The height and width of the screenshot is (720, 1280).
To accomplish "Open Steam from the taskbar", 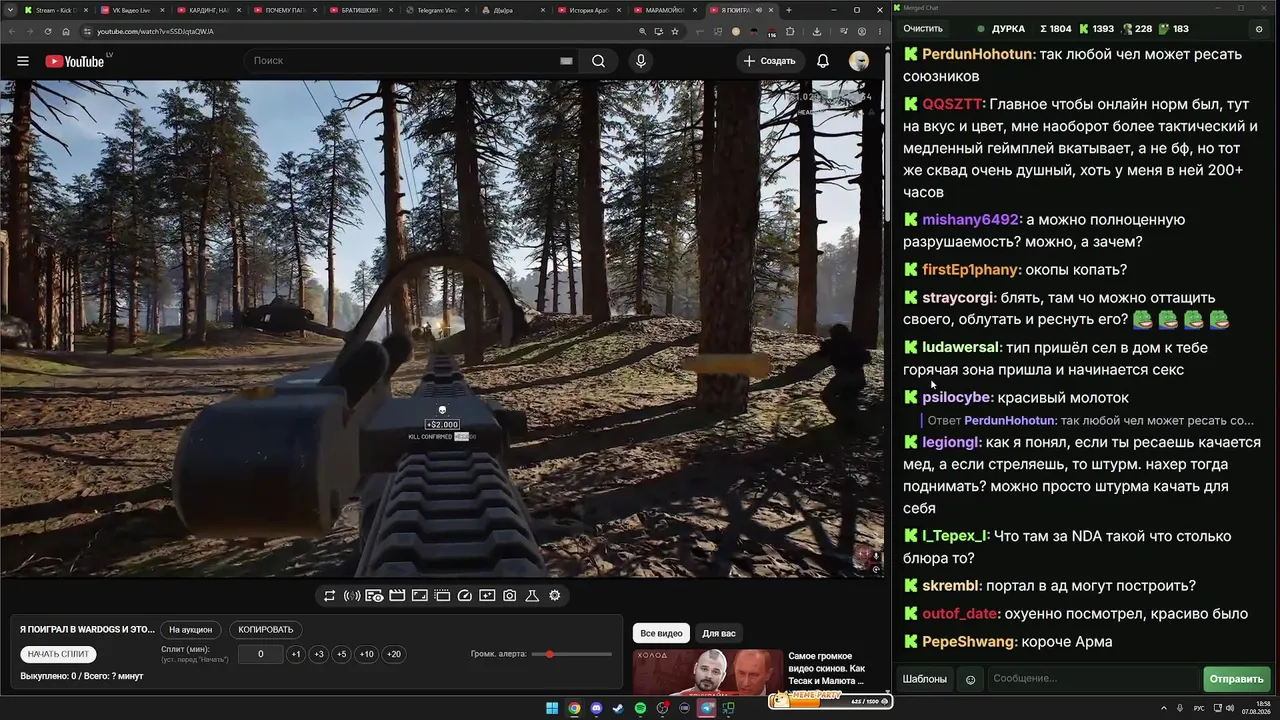I will pyautogui.click(x=618, y=709).
